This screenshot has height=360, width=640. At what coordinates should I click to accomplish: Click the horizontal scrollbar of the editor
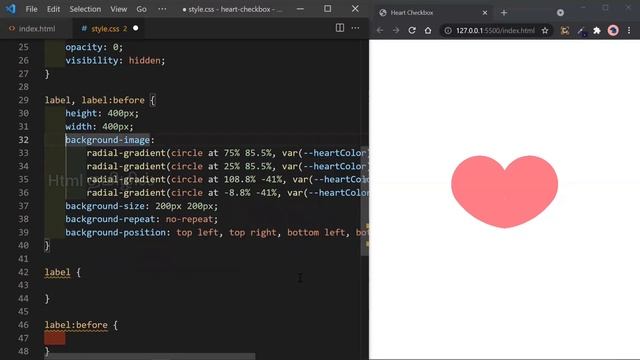tap(149, 356)
